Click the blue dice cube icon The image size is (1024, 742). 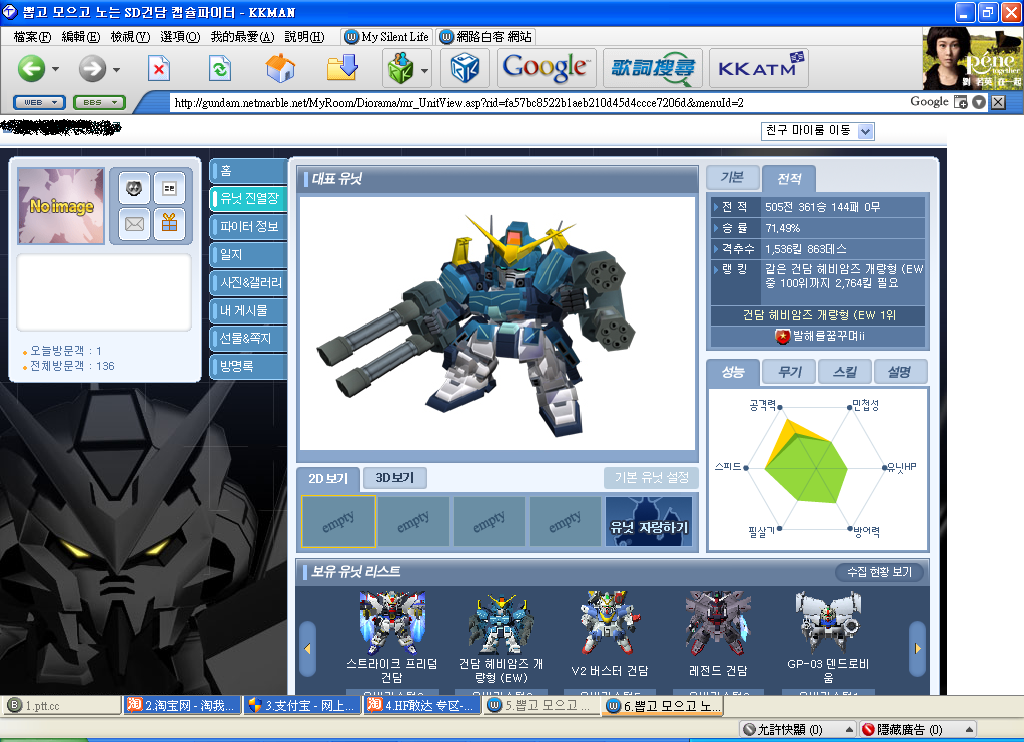coord(465,68)
